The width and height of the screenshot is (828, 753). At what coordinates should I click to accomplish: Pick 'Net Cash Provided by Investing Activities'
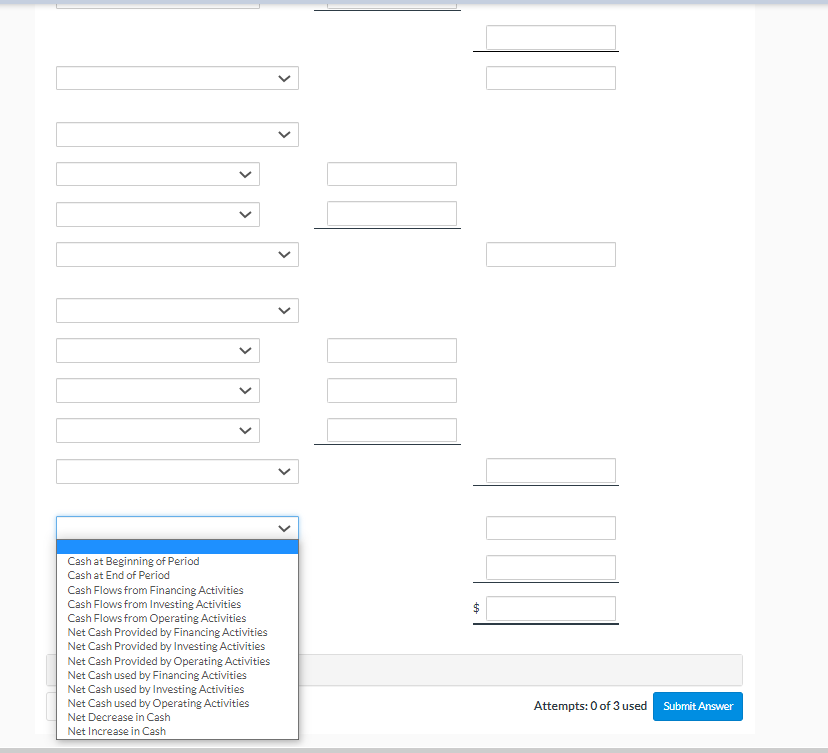coord(177,646)
